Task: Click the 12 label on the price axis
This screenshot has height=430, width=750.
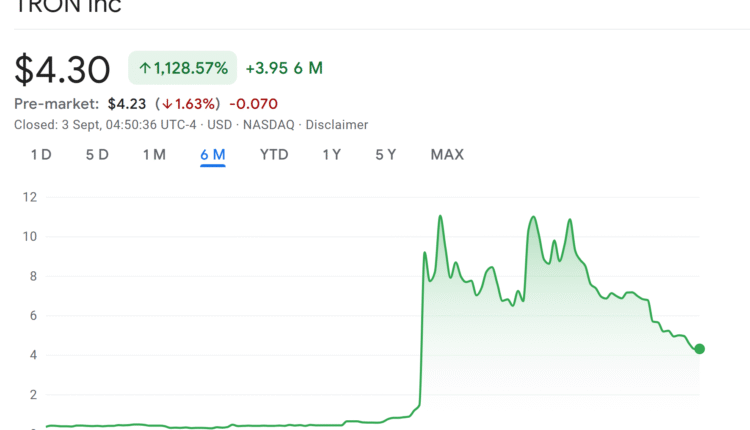Action: point(30,197)
